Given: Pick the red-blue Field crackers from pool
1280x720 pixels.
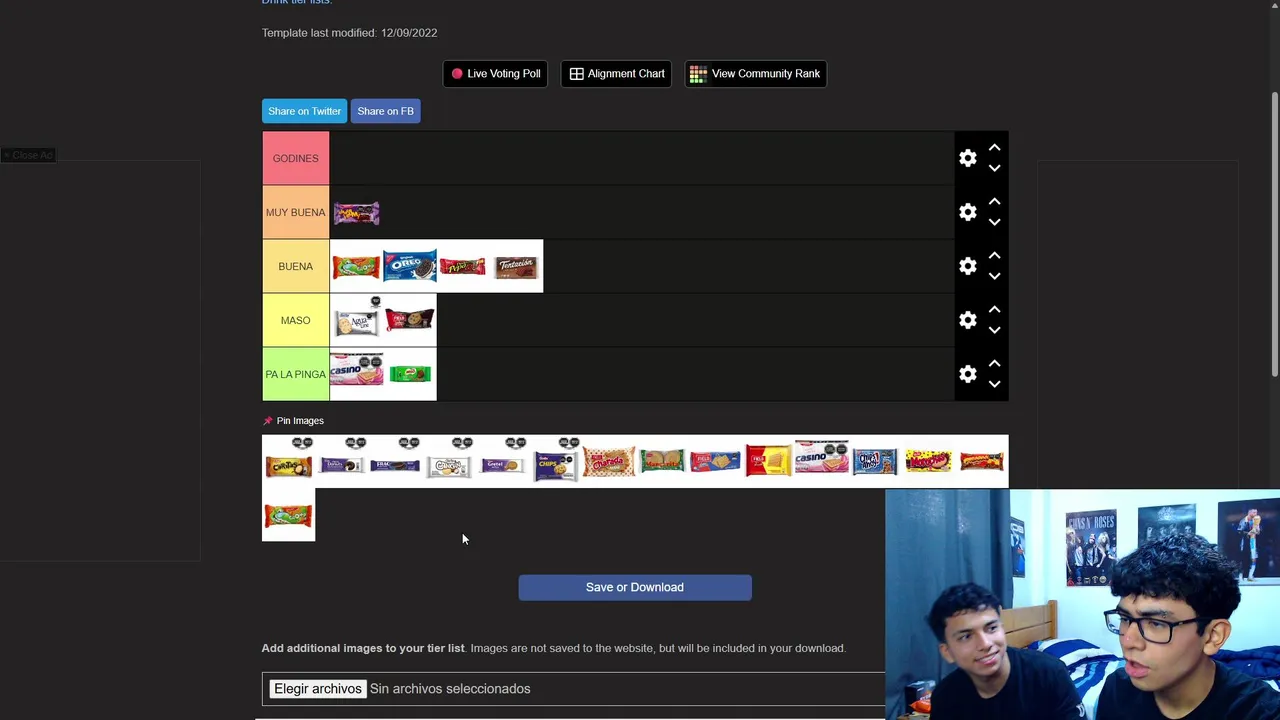Looking at the screenshot, I should 715,461.
